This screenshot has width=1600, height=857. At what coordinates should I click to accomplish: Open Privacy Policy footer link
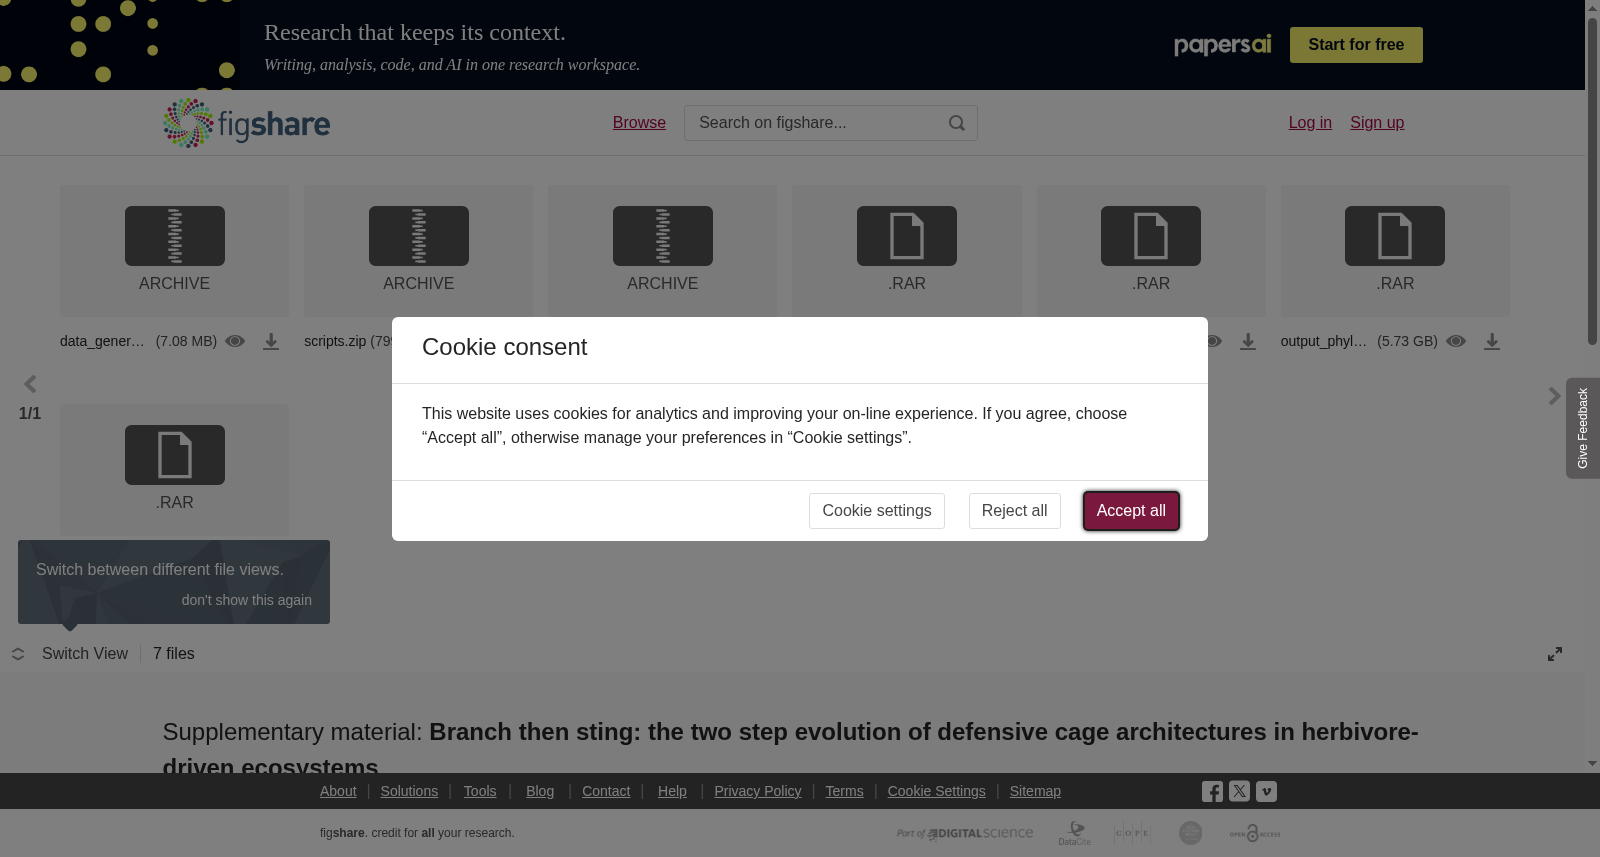[758, 791]
